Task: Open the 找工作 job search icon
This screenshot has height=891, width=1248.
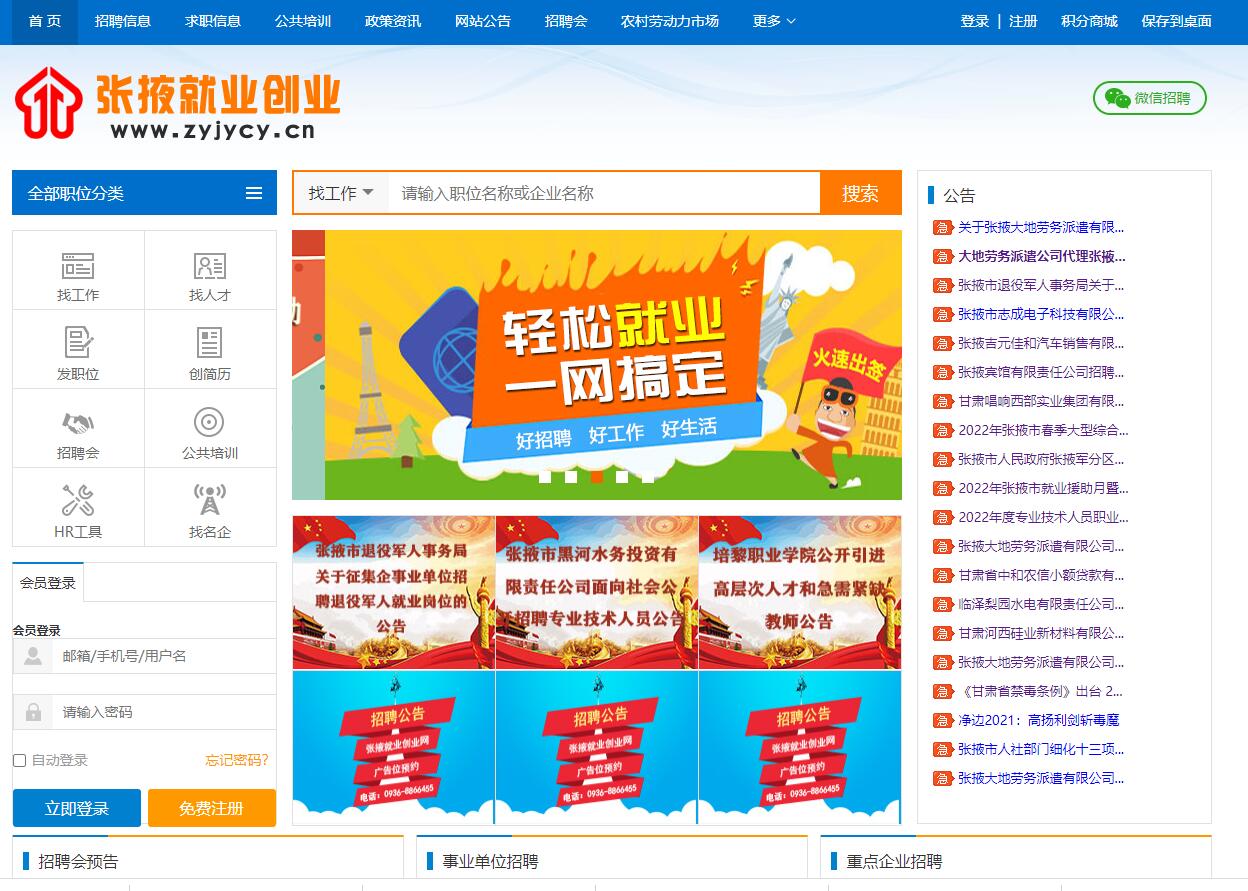Action: coord(78,266)
